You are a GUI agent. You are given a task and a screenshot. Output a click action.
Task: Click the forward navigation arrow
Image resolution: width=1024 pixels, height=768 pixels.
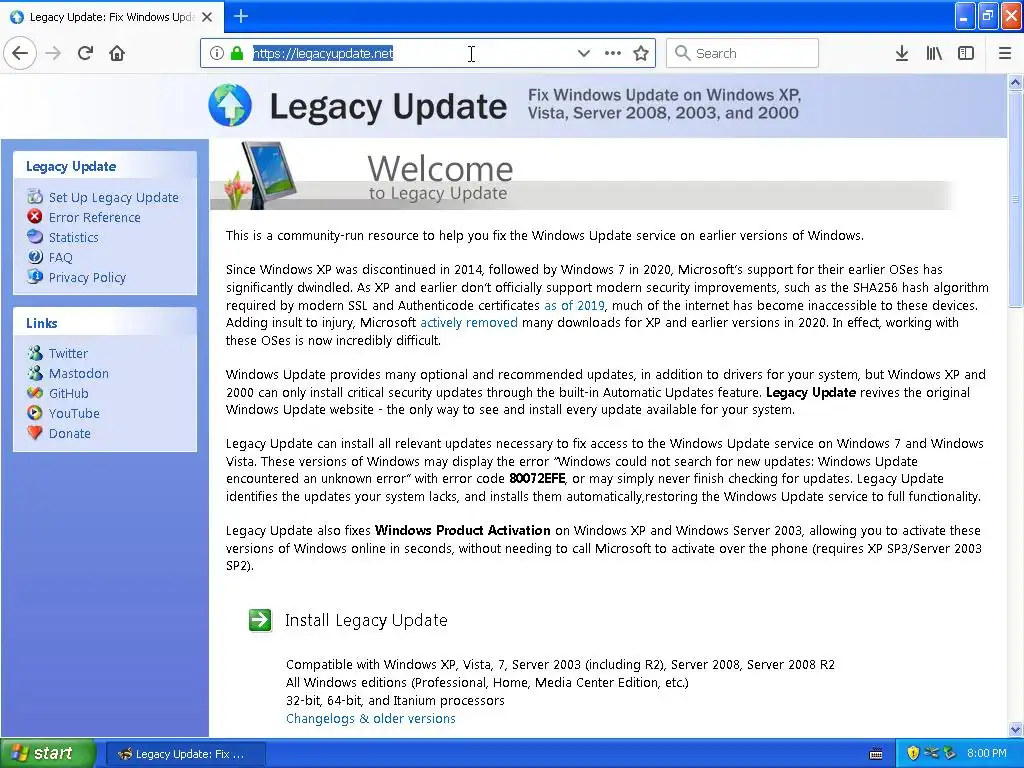click(x=54, y=53)
